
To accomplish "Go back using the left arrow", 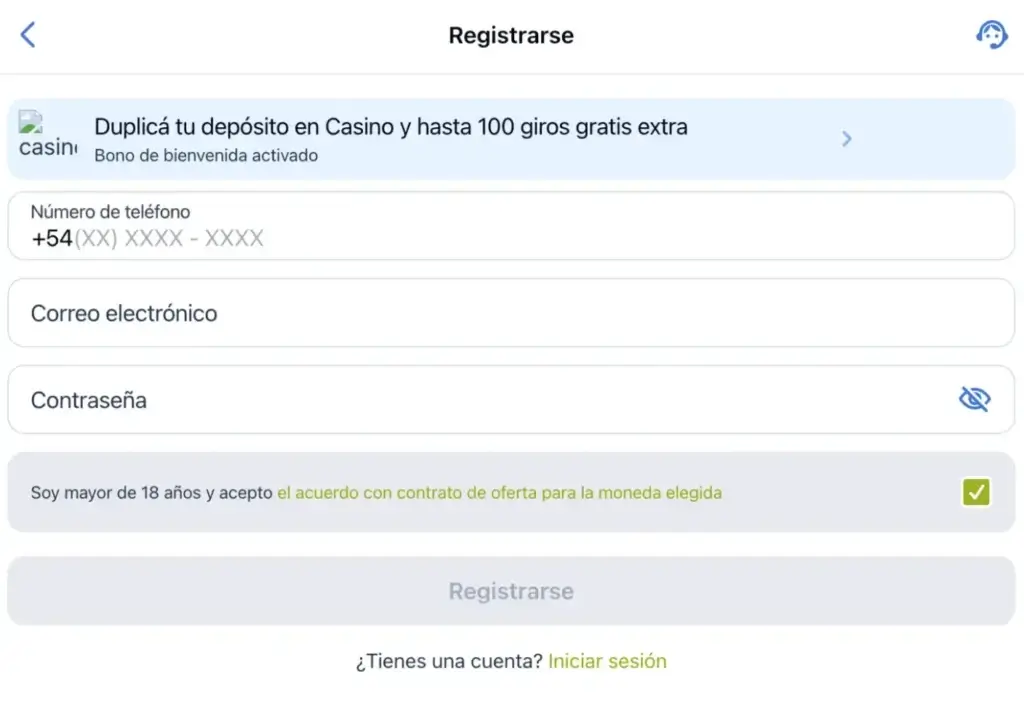I will [x=28, y=35].
